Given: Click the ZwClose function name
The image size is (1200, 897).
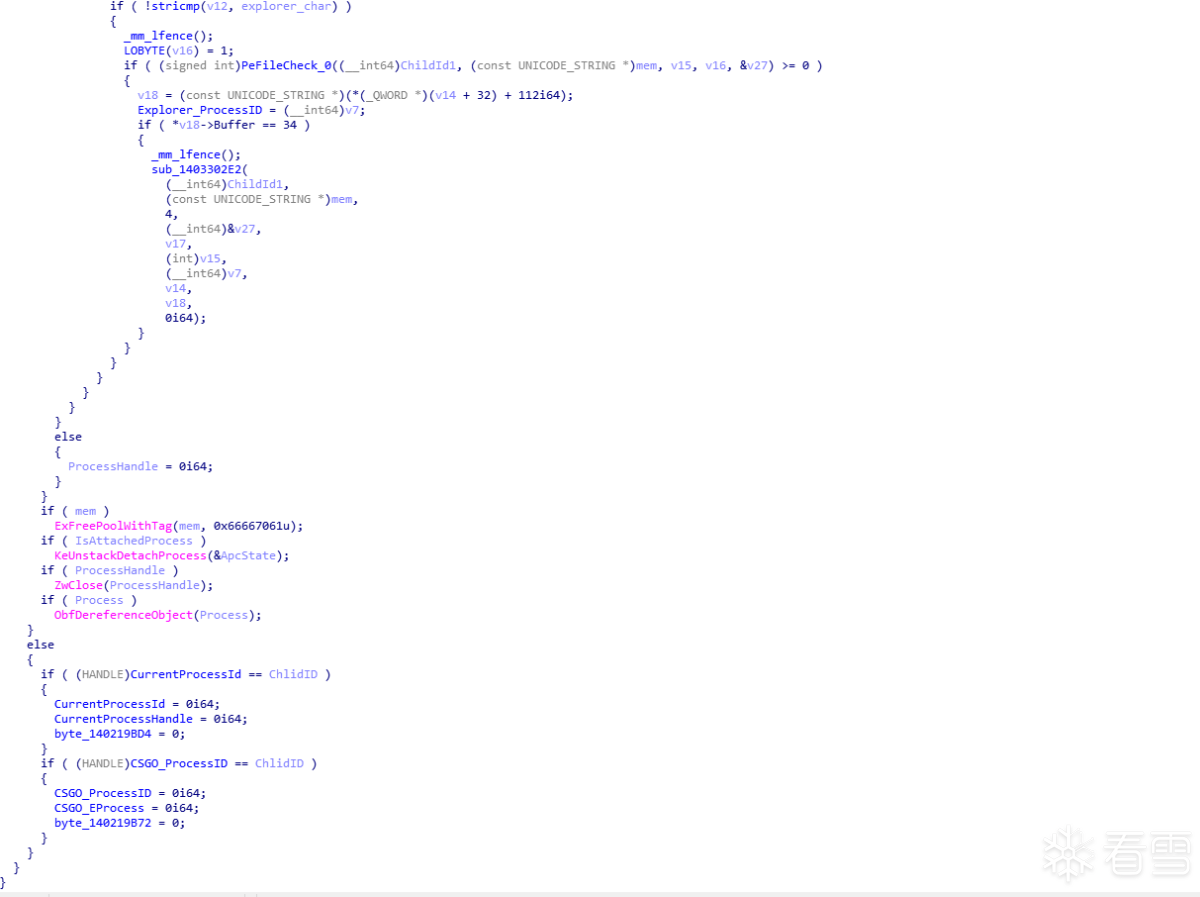Looking at the screenshot, I should point(78,585).
